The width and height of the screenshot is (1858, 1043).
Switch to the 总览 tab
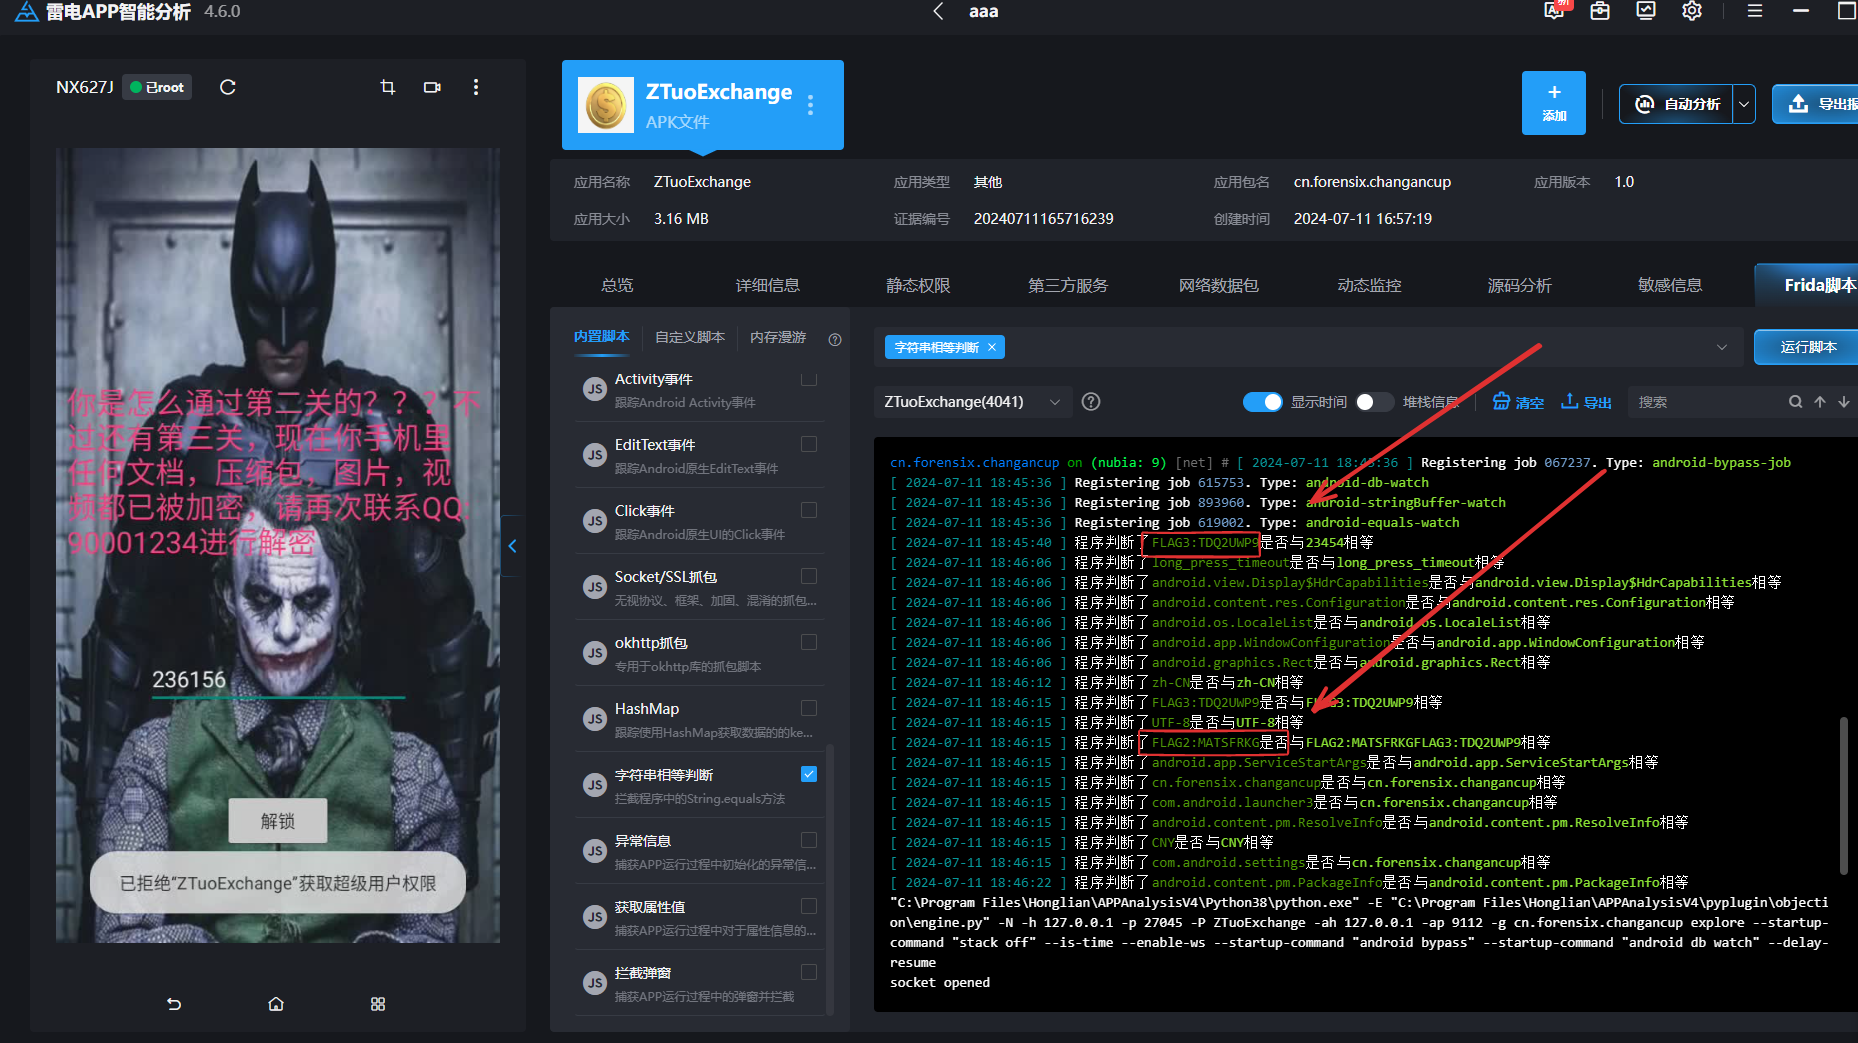tap(617, 285)
